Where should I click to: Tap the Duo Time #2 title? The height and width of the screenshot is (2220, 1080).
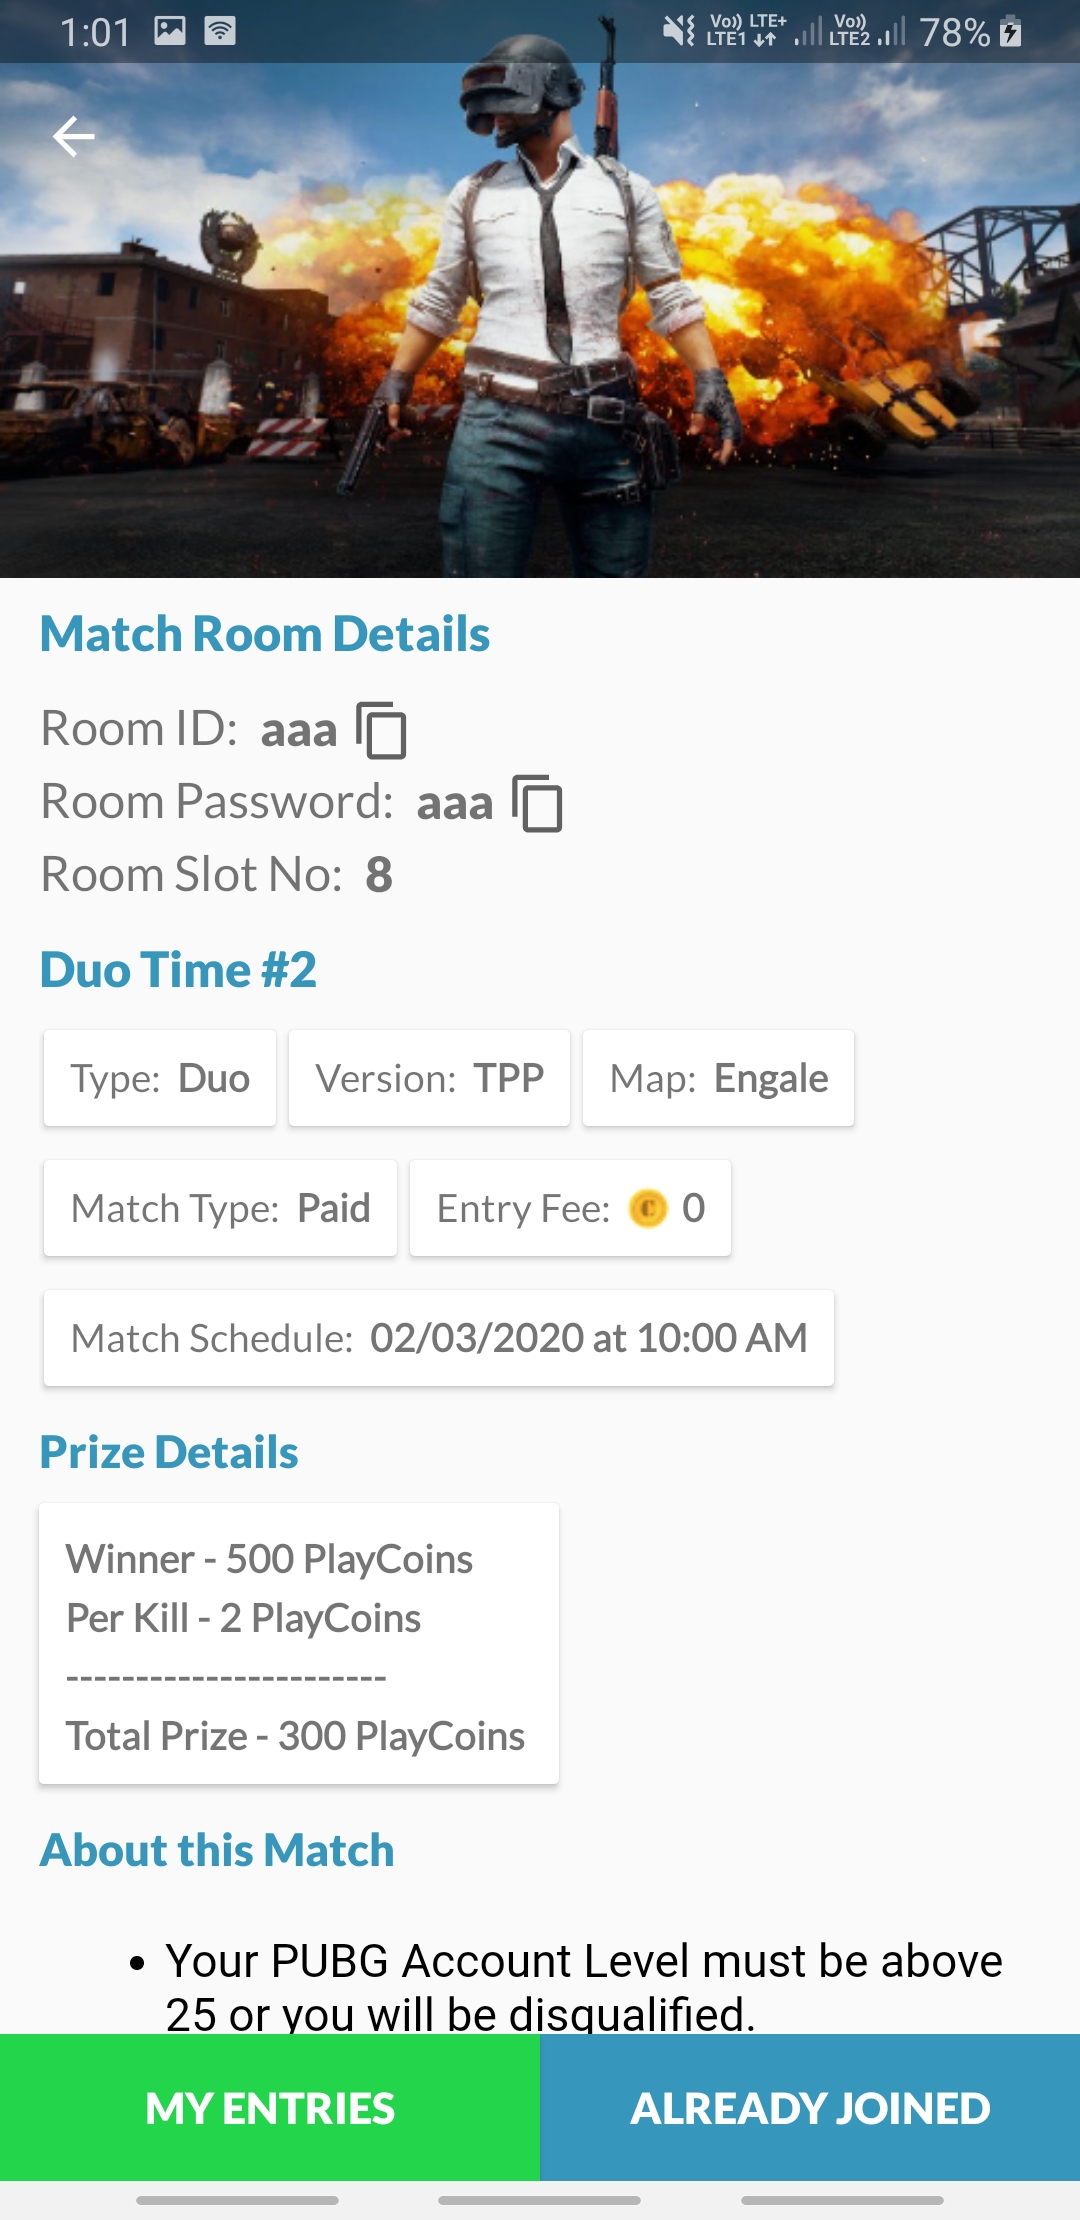point(178,970)
